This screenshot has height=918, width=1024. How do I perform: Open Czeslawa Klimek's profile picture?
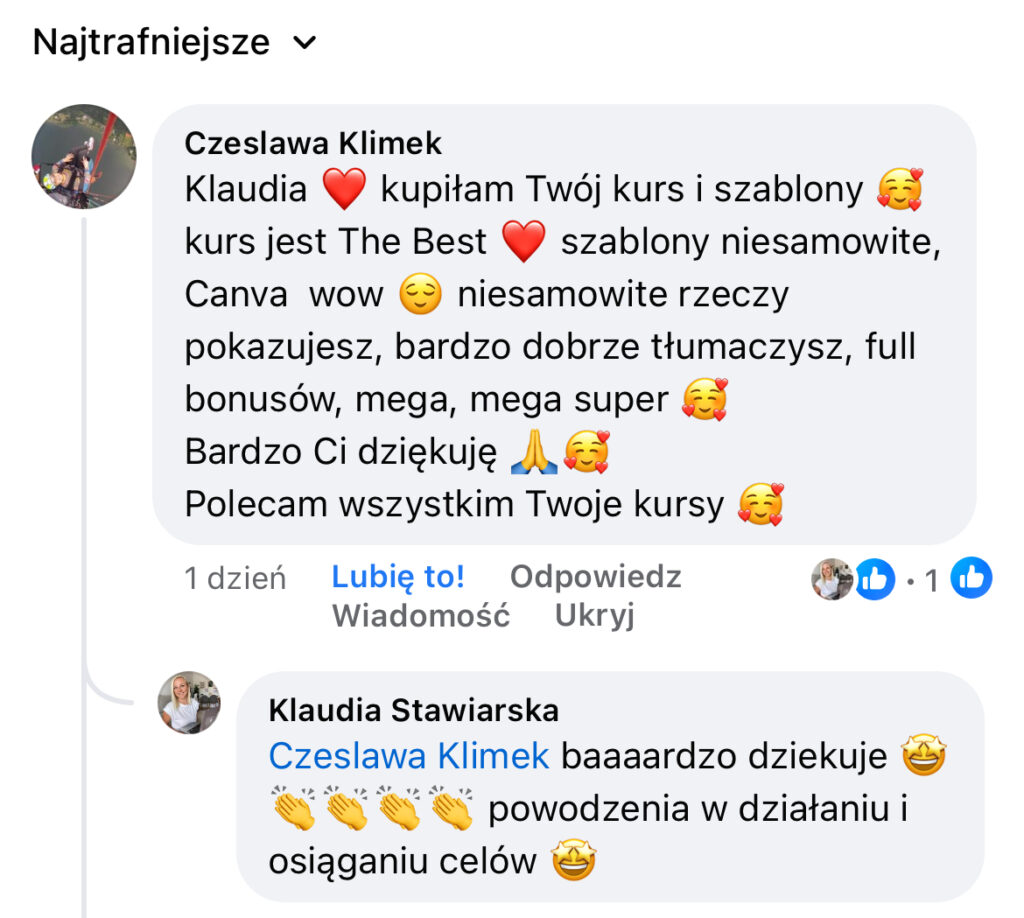click(84, 156)
